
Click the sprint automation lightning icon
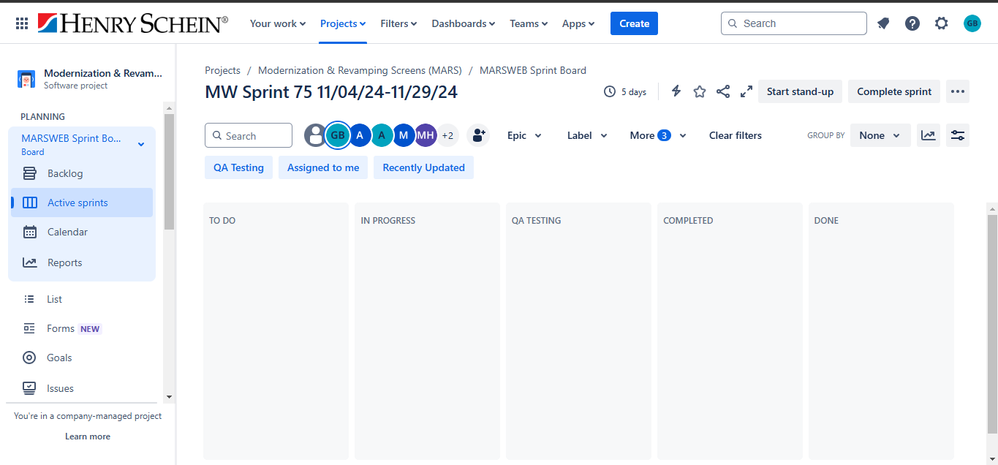[677, 92]
